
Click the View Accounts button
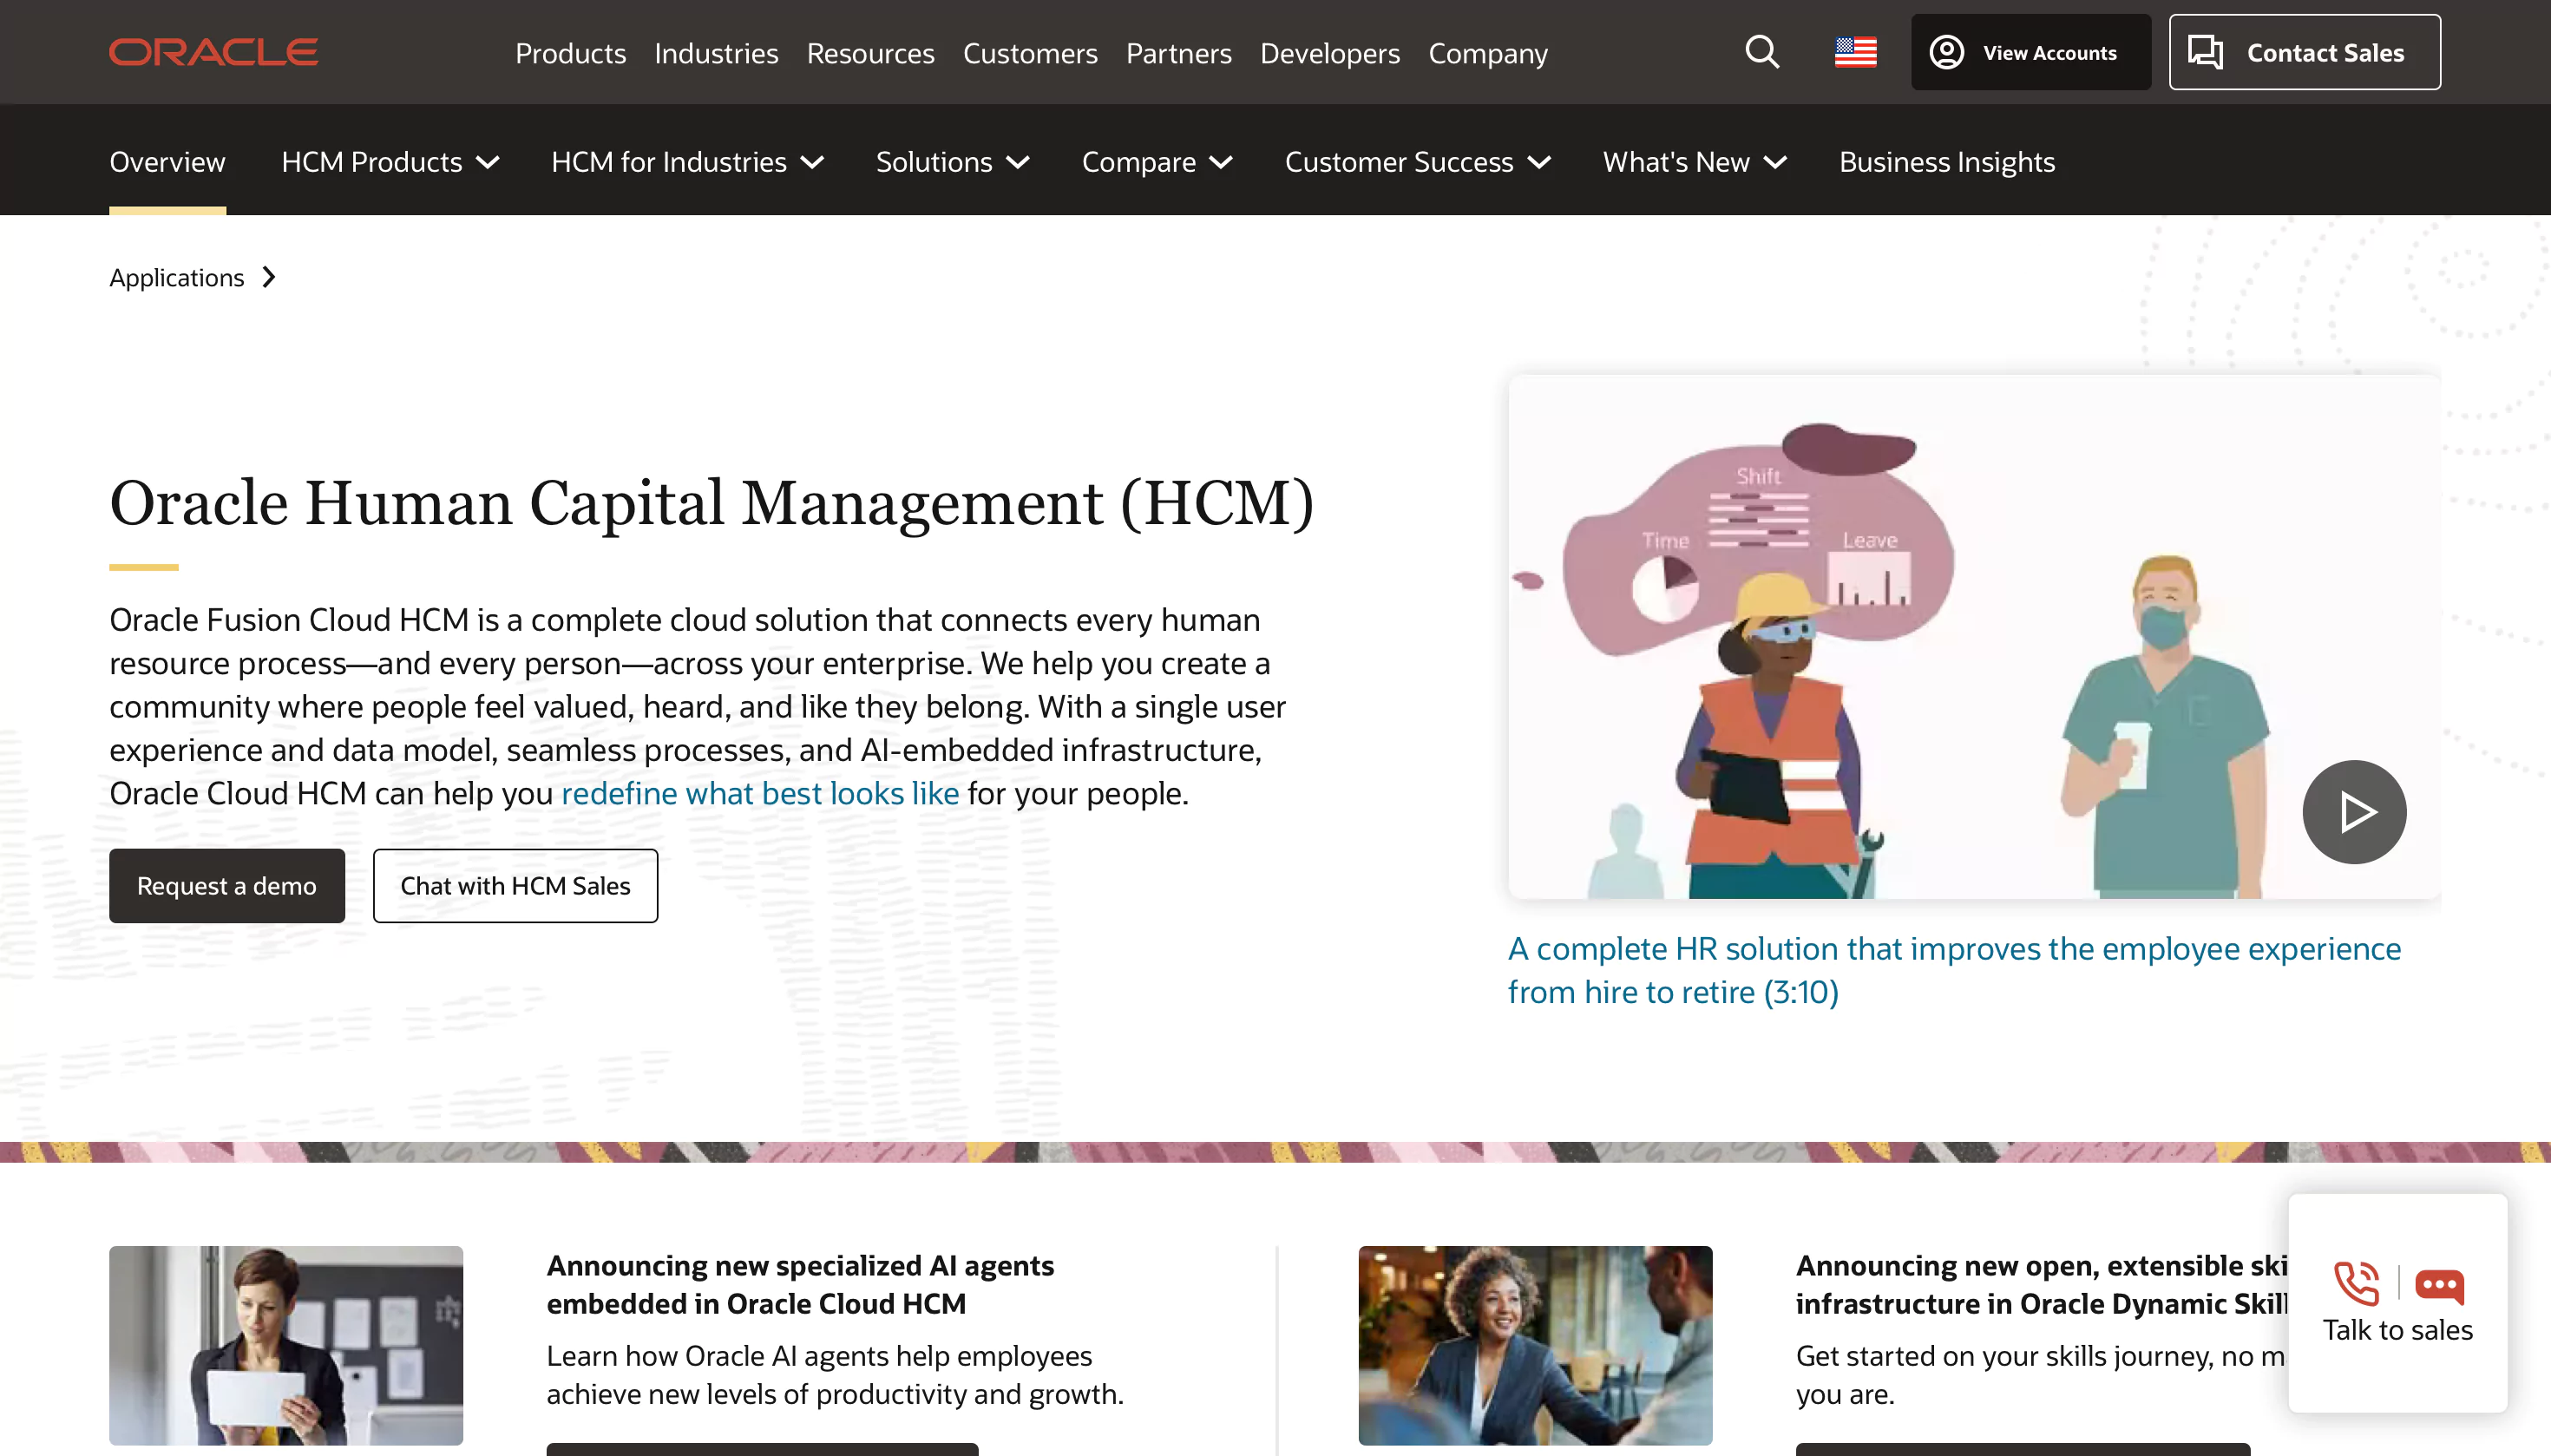pyautogui.click(x=2030, y=52)
